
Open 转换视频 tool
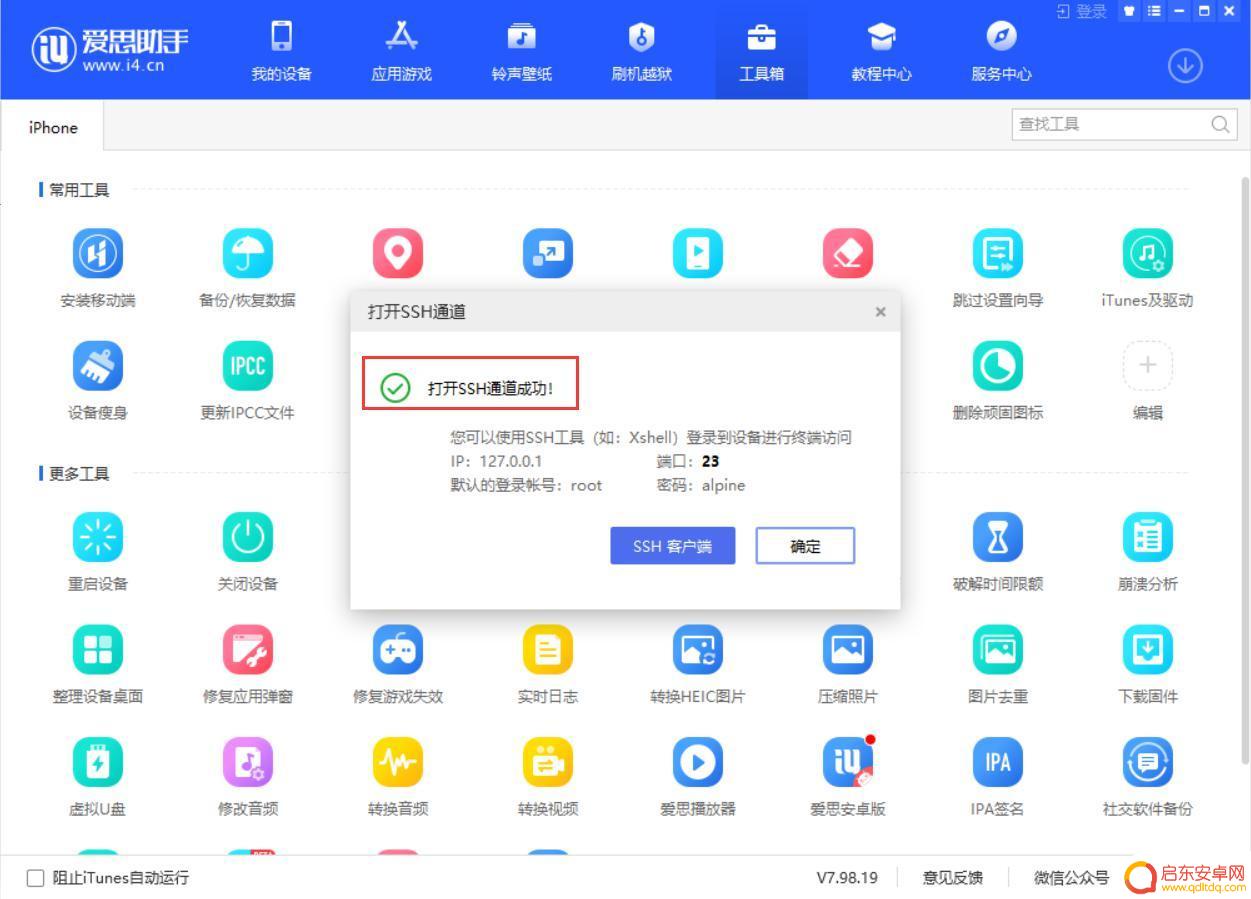click(x=548, y=762)
